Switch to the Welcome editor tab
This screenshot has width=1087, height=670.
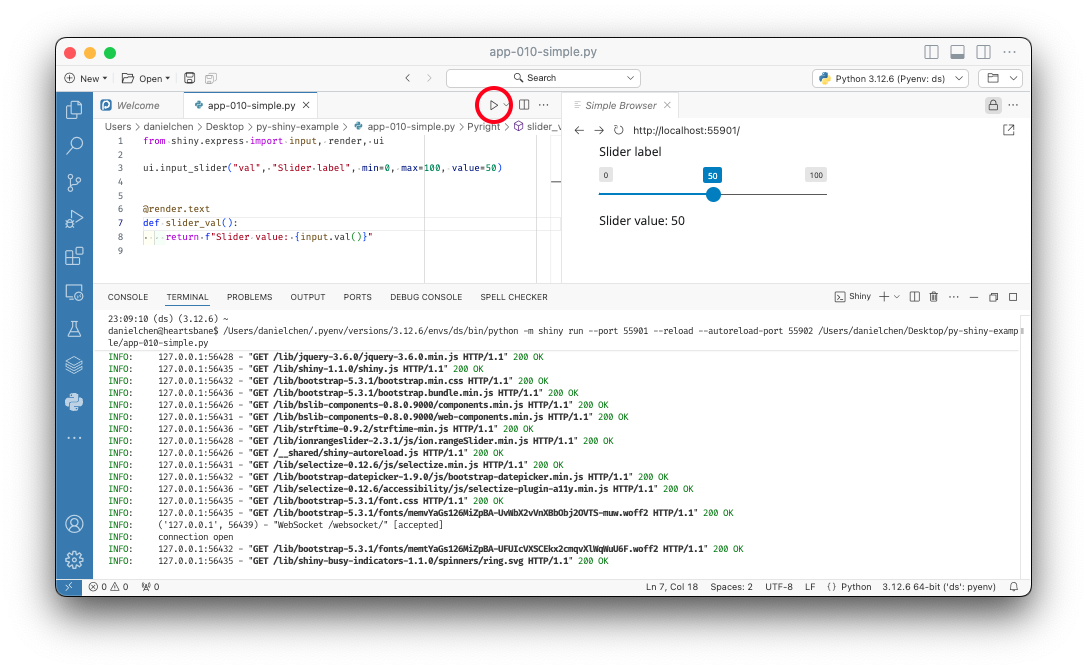tap(137, 105)
